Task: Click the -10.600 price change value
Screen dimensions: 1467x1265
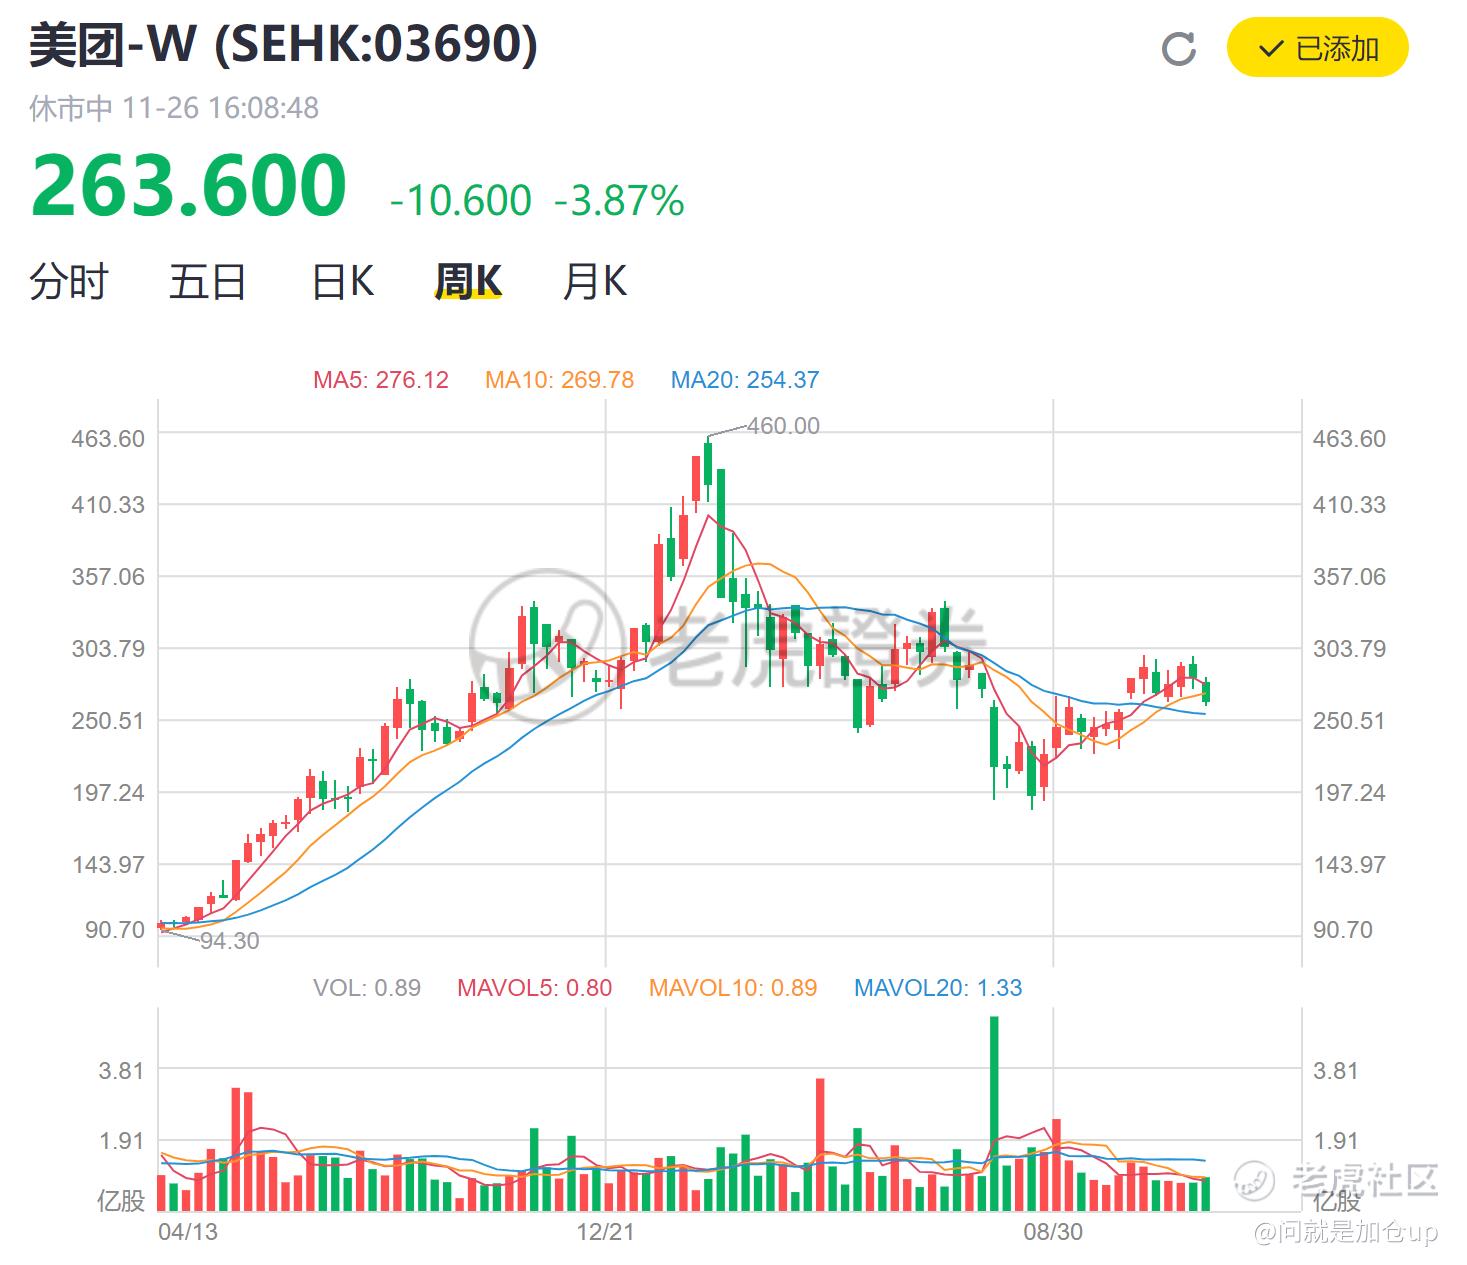Action: click(x=461, y=201)
